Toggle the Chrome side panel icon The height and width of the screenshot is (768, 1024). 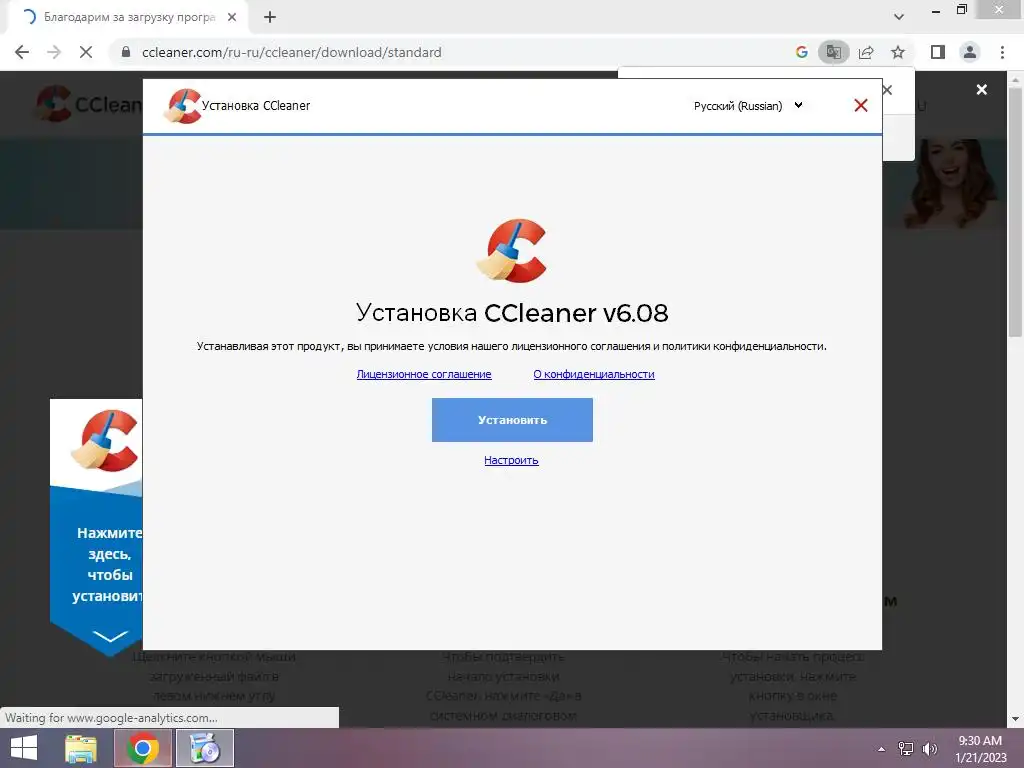point(938,52)
